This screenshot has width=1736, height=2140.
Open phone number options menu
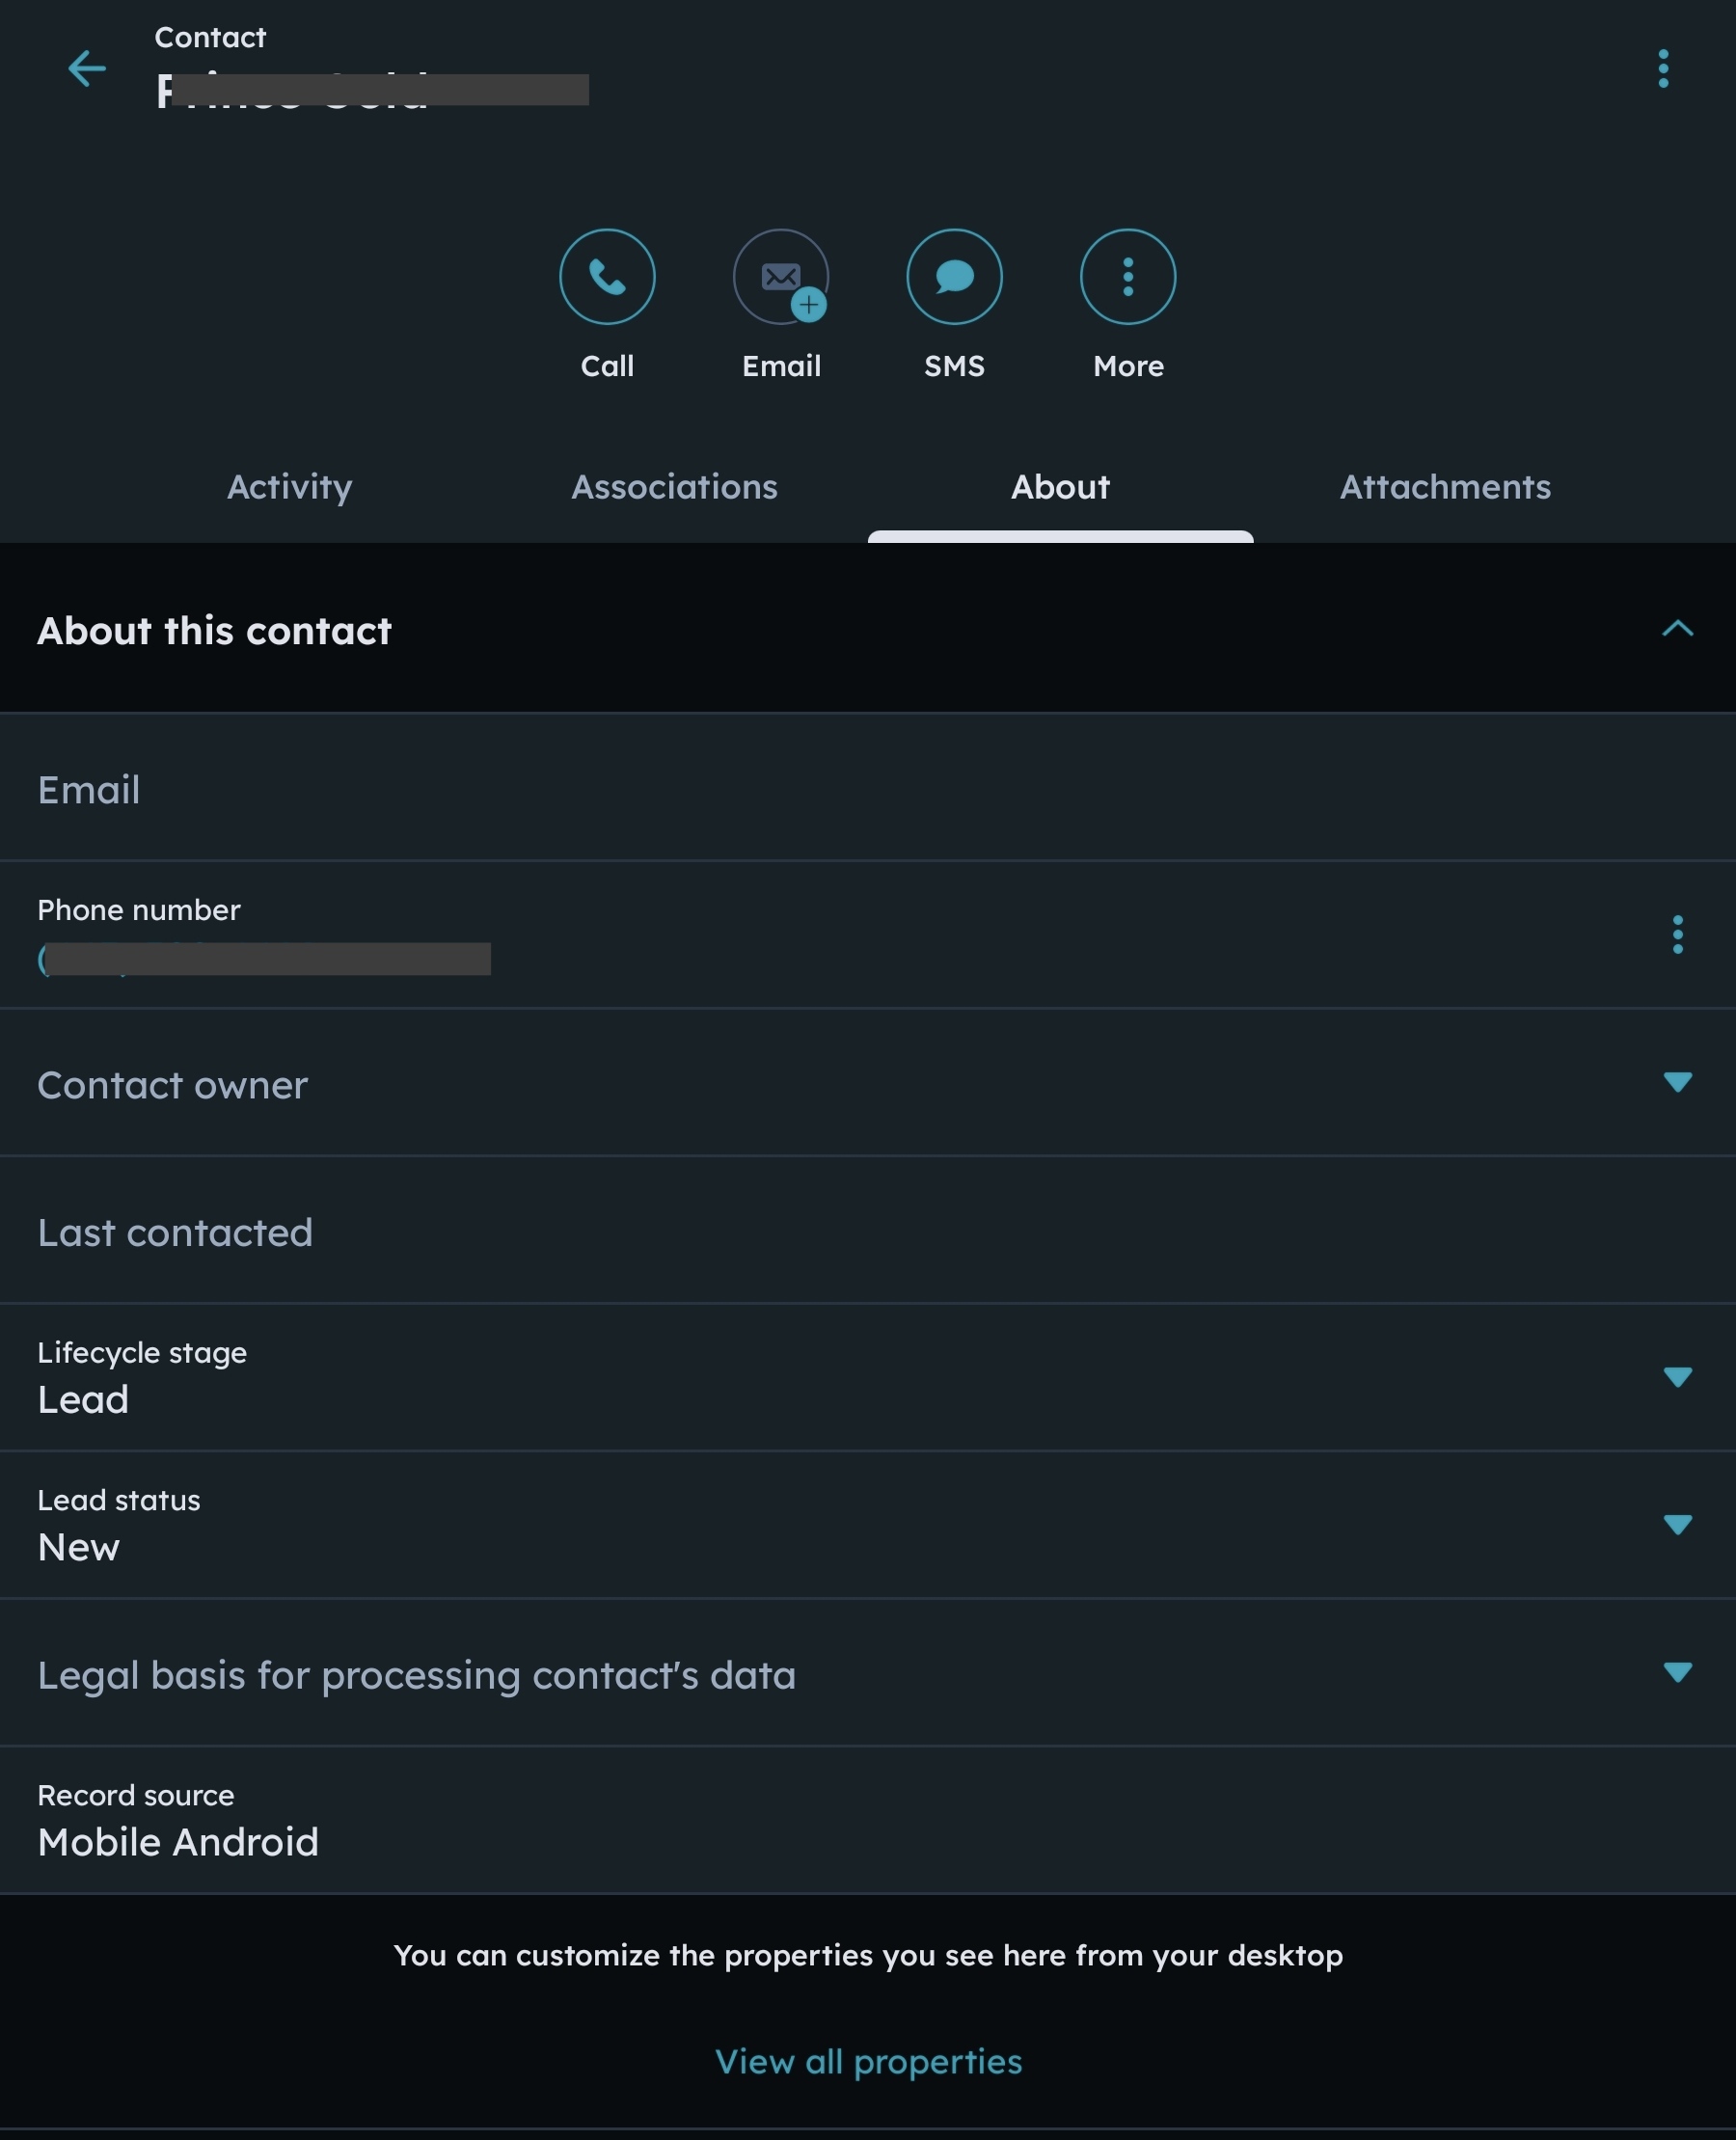click(x=1677, y=935)
